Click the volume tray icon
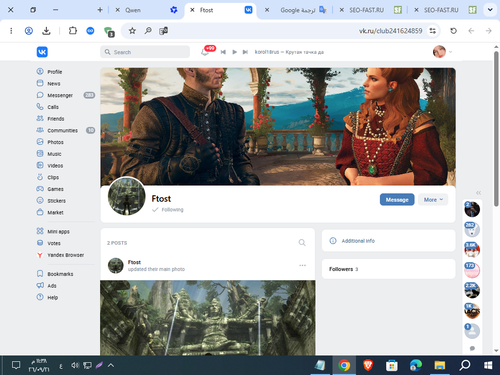 pyautogui.click(x=75, y=365)
